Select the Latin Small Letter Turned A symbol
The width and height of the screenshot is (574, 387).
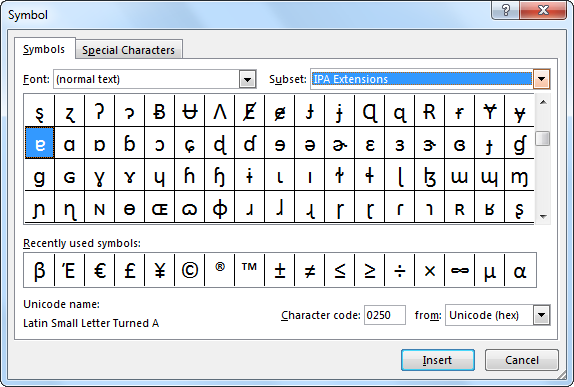[40, 143]
